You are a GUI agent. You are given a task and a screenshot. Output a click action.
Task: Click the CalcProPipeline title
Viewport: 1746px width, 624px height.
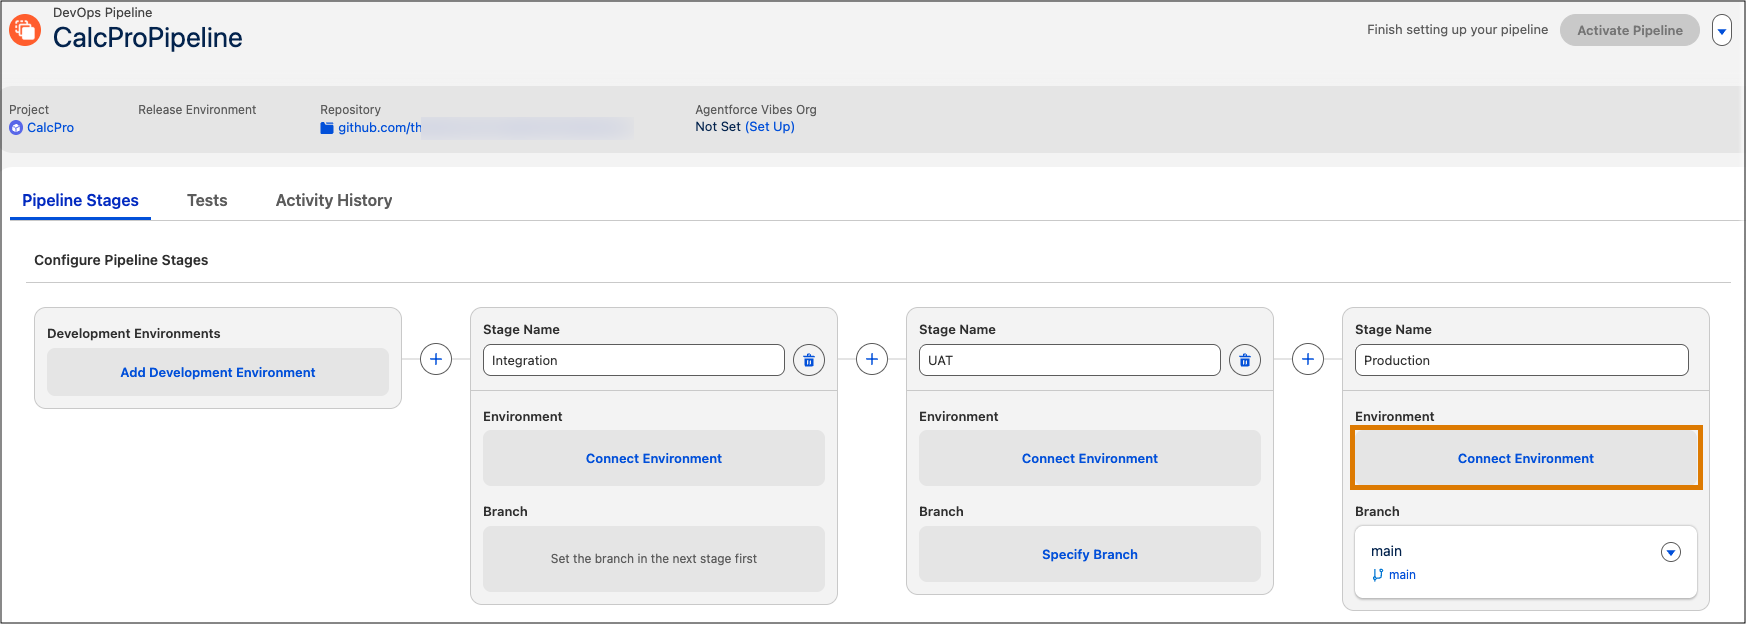(148, 38)
